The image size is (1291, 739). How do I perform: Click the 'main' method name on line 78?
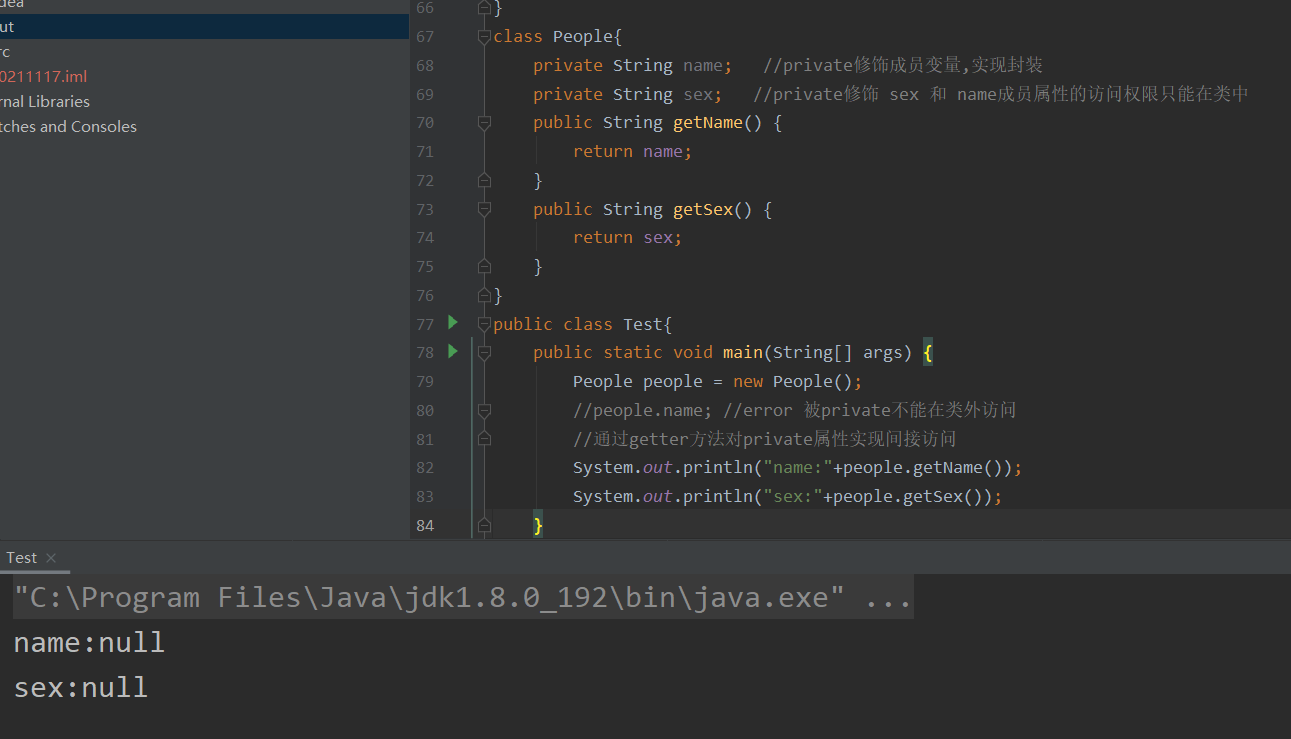click(x=742, y=352)
